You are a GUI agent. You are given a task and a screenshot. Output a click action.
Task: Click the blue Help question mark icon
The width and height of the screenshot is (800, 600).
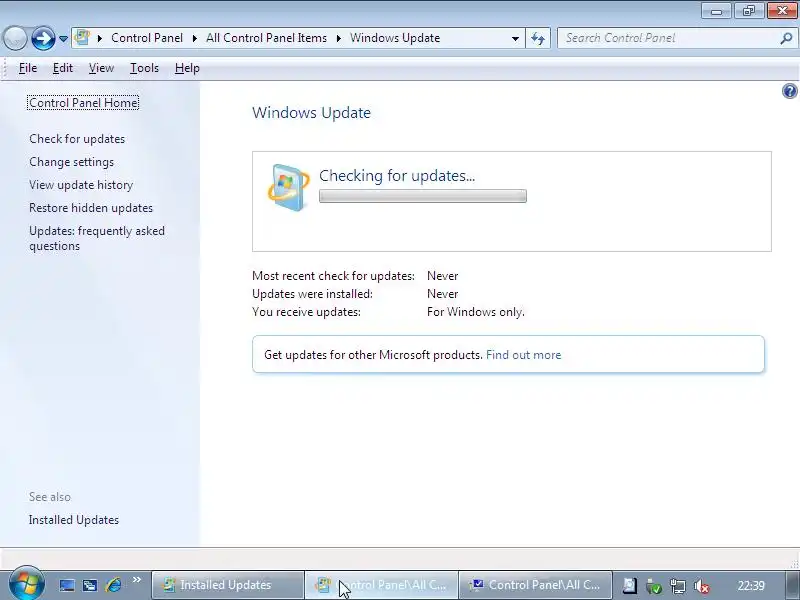pyautogui.click(x=789, y=91)
